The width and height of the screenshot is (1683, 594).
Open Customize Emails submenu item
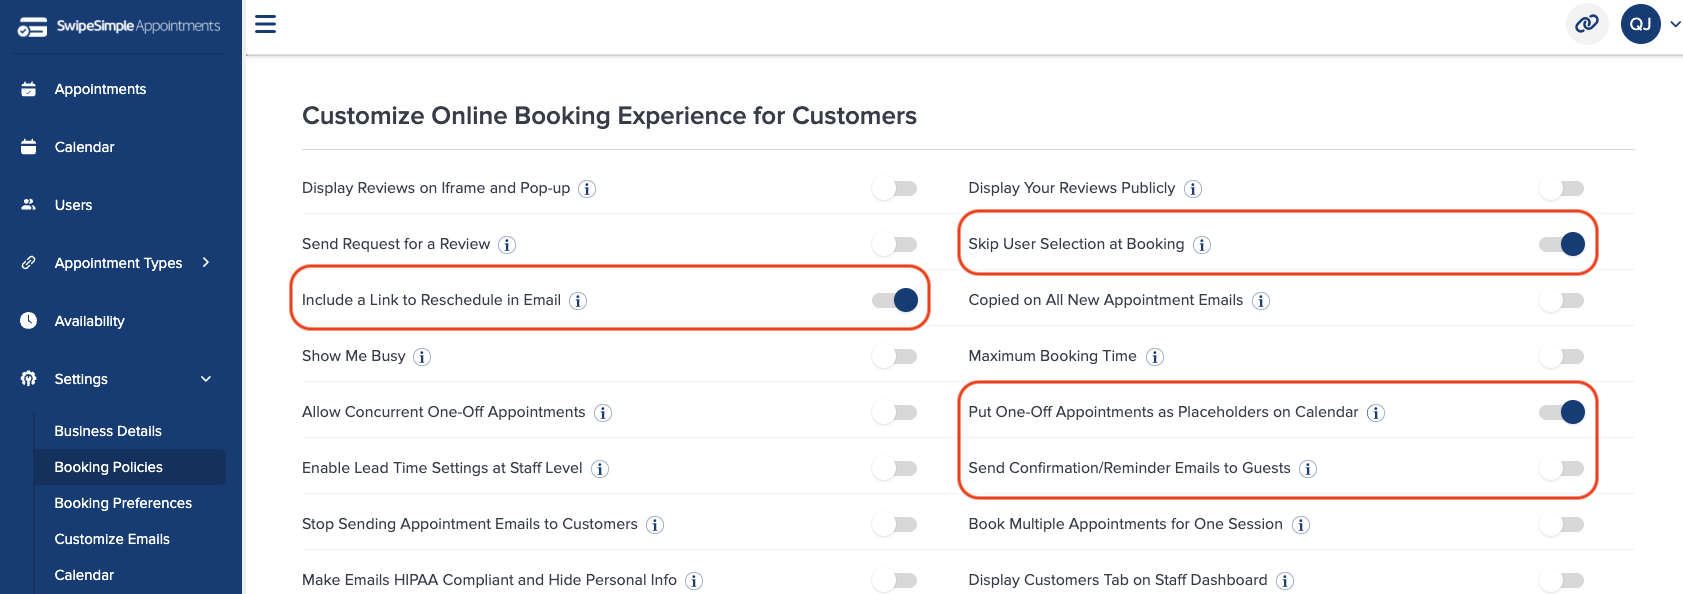pos(112,539)
